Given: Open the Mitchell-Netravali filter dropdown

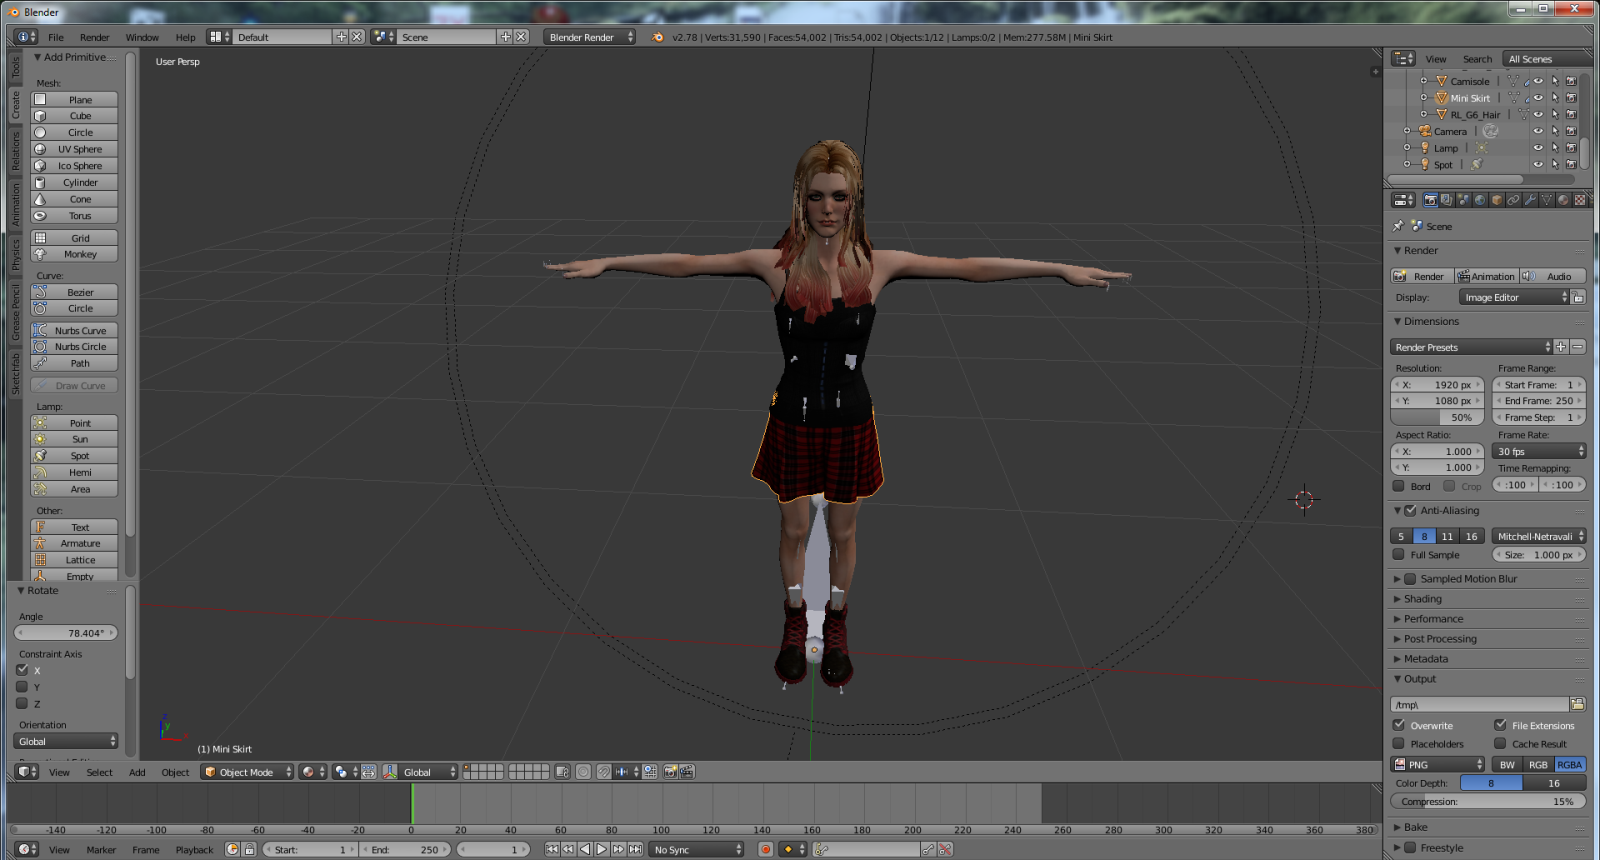Looking at the screenshot, I should (1539, 536).
